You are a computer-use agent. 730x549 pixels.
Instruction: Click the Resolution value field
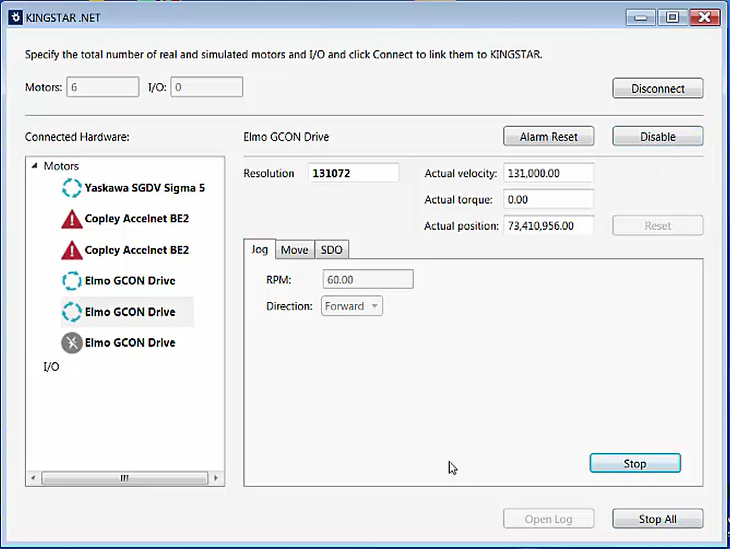353,173
